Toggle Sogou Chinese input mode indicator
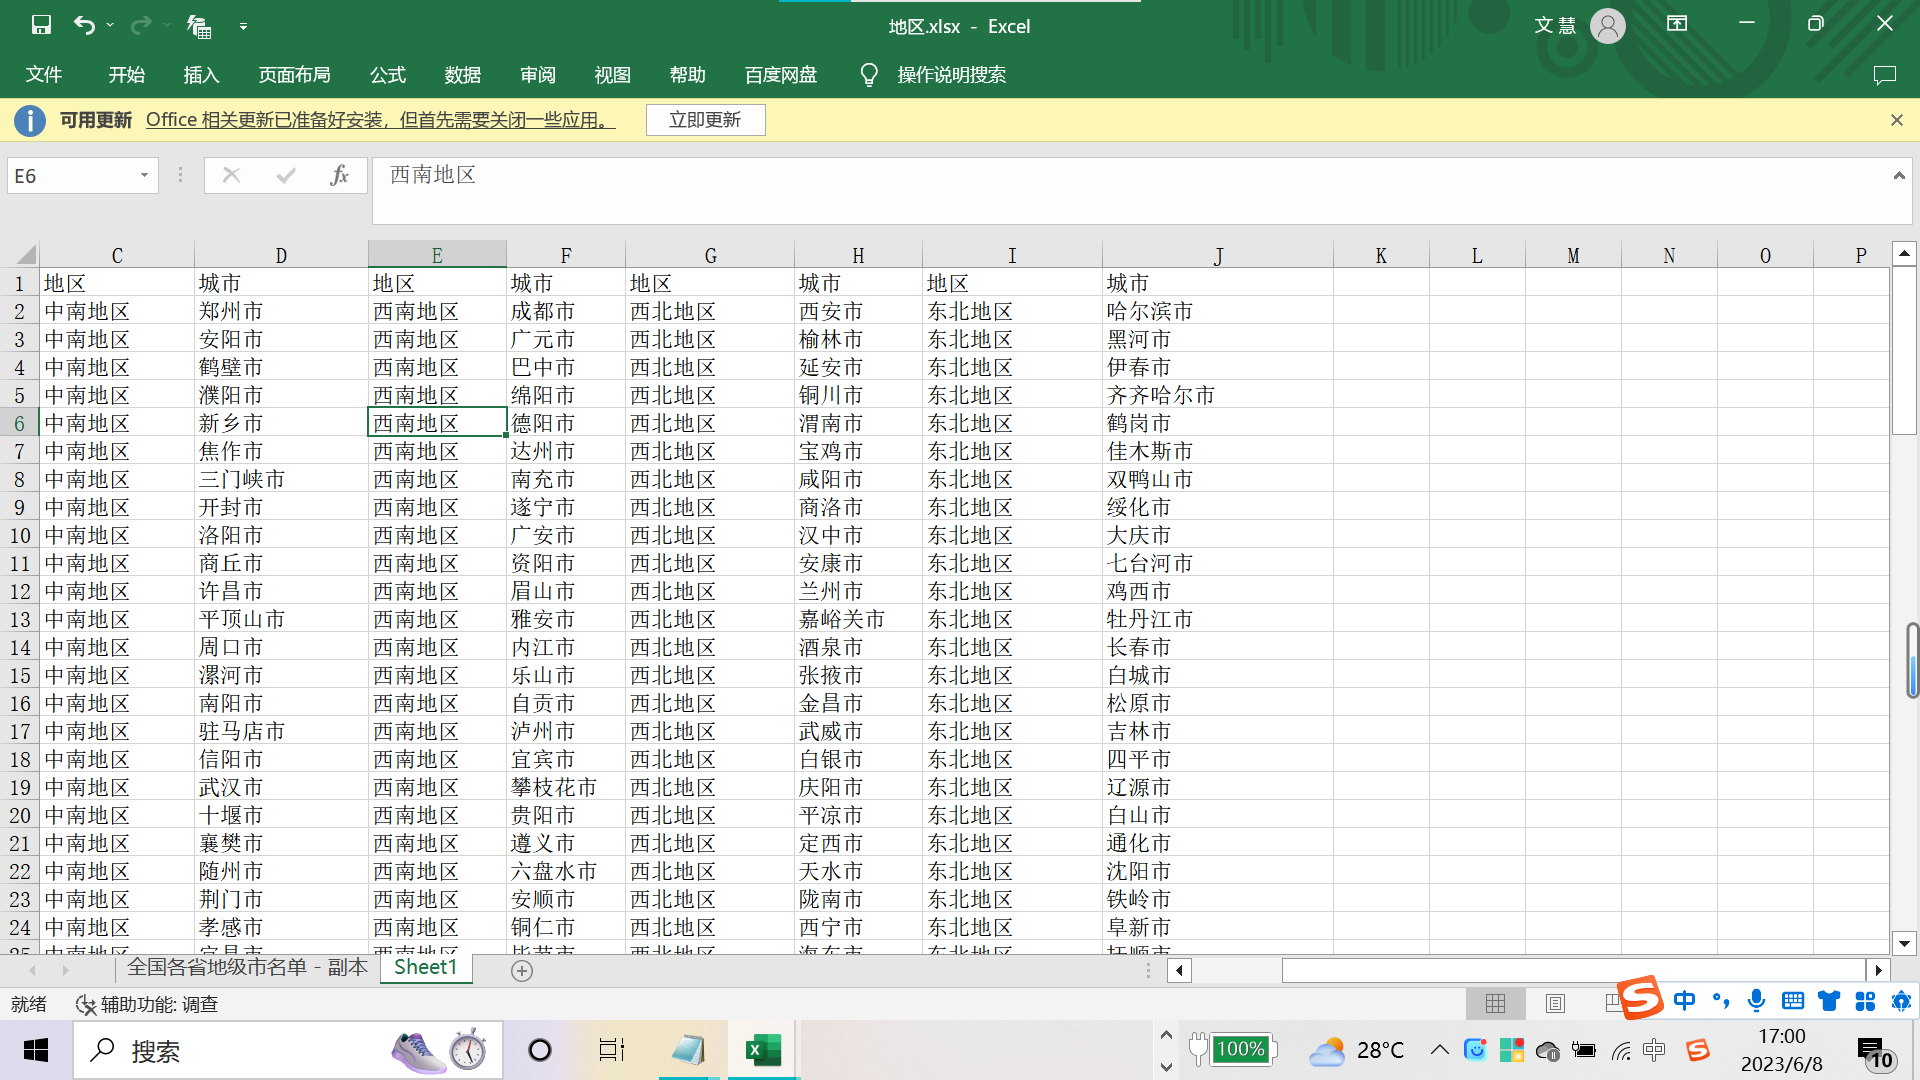 click(x=1684, y=1001)
